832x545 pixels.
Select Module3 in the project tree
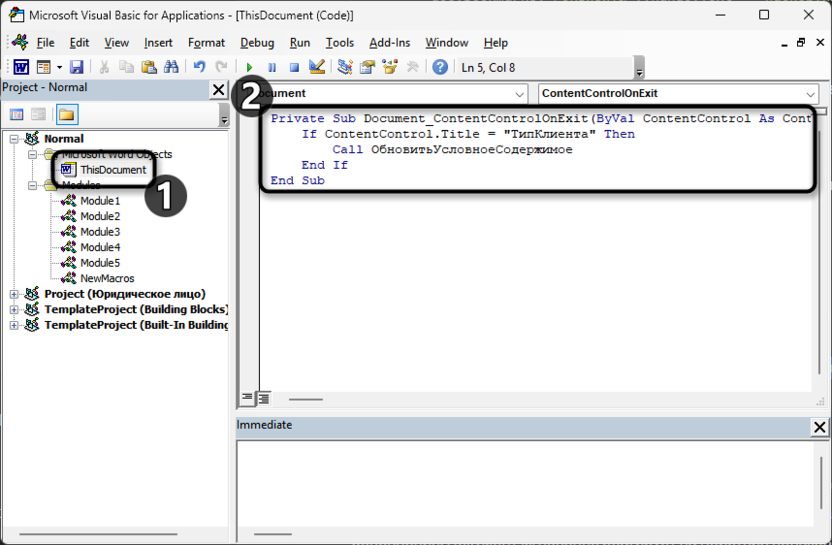100,232
